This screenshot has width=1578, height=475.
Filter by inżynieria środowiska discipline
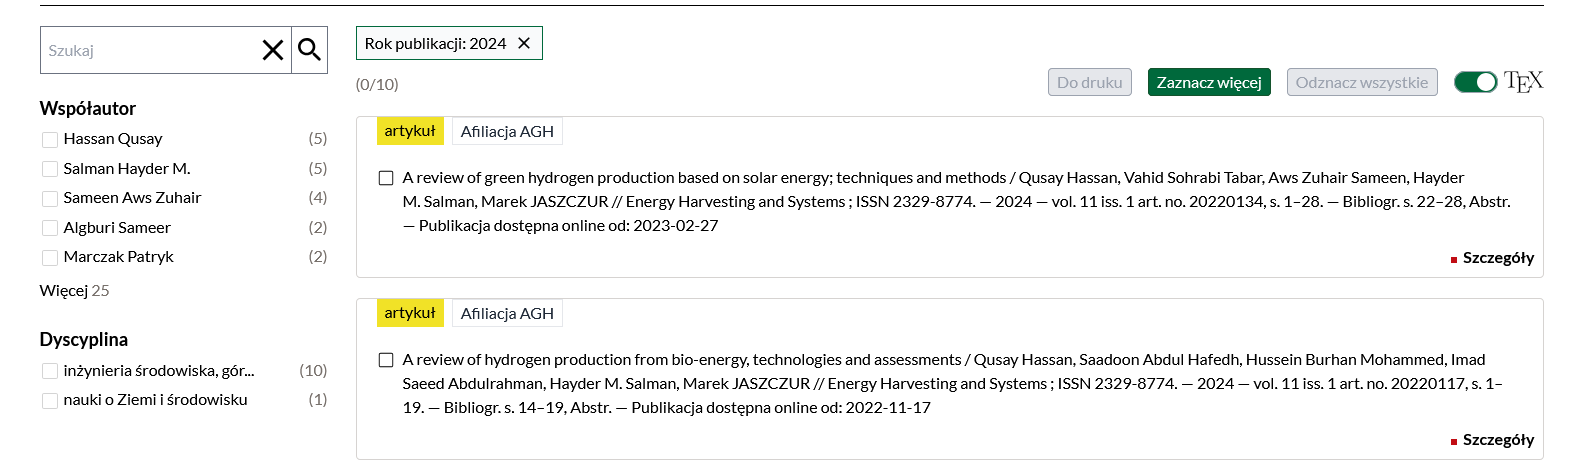(50, 371)
